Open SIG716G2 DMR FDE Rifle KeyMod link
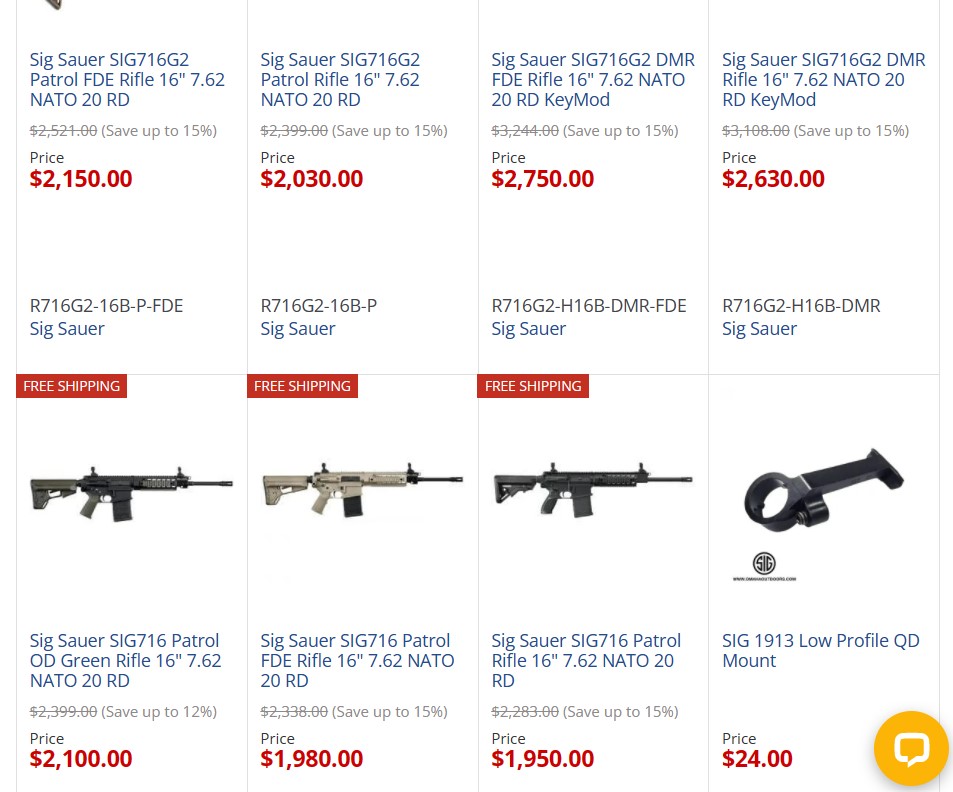The width and height of the screenshot is (953, 792). click(593, 80)
